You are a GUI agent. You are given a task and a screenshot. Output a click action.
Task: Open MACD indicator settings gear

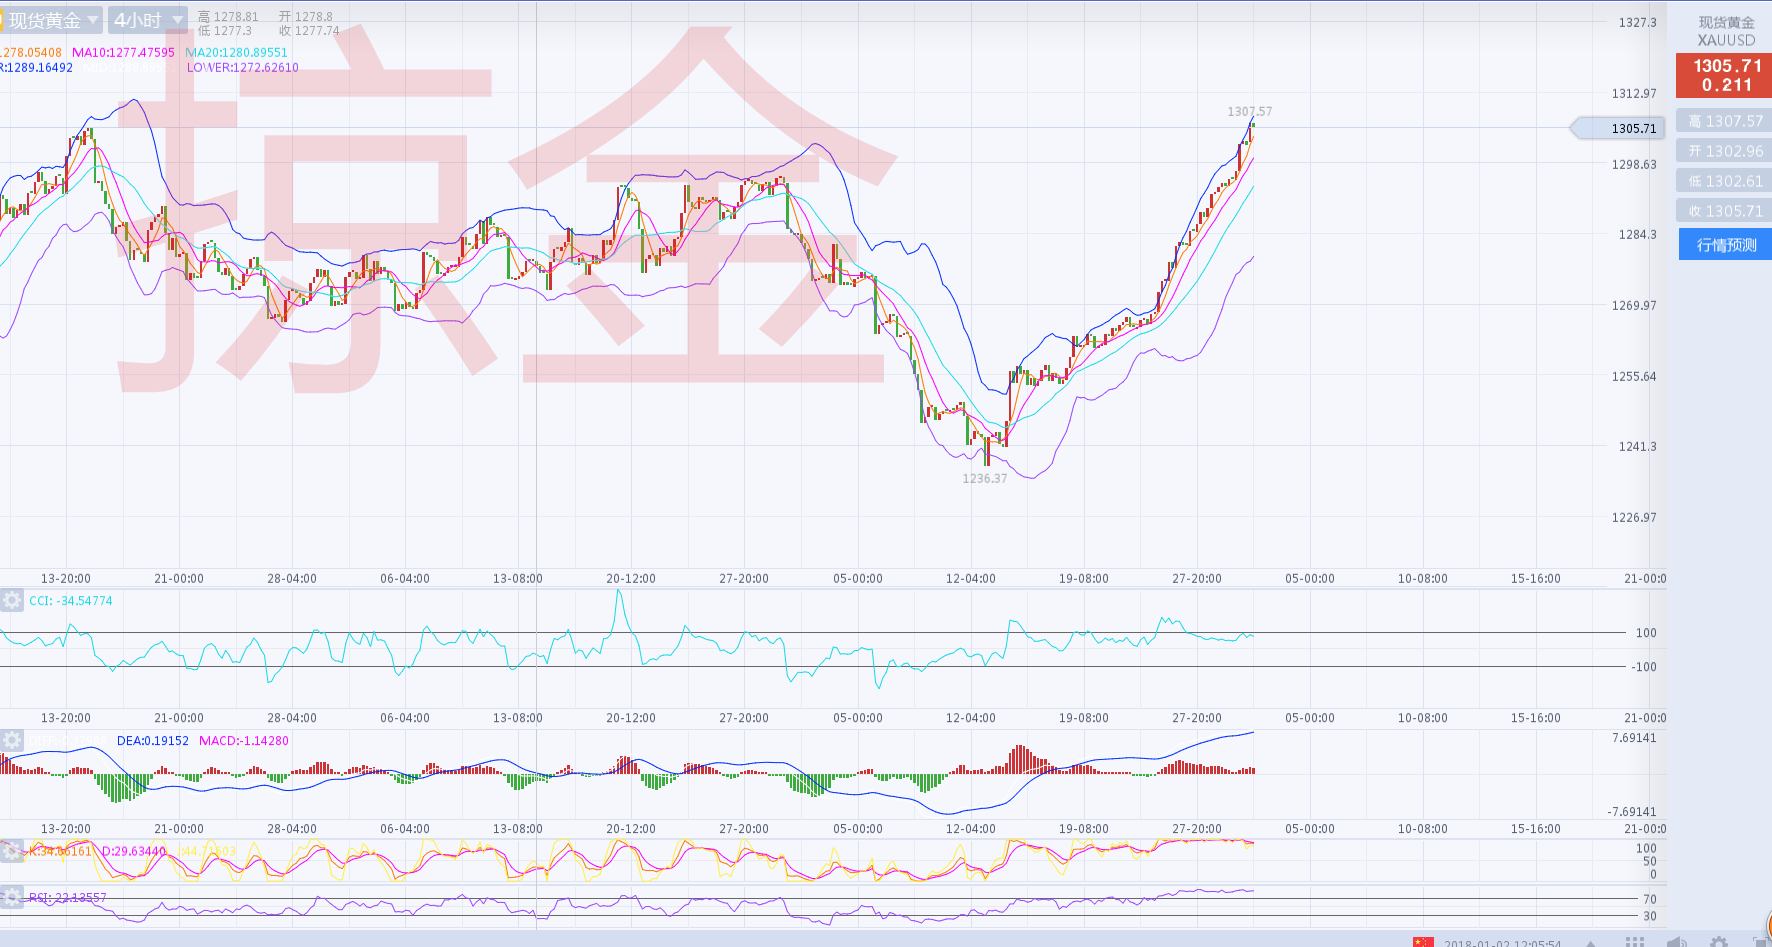point(12,740)
